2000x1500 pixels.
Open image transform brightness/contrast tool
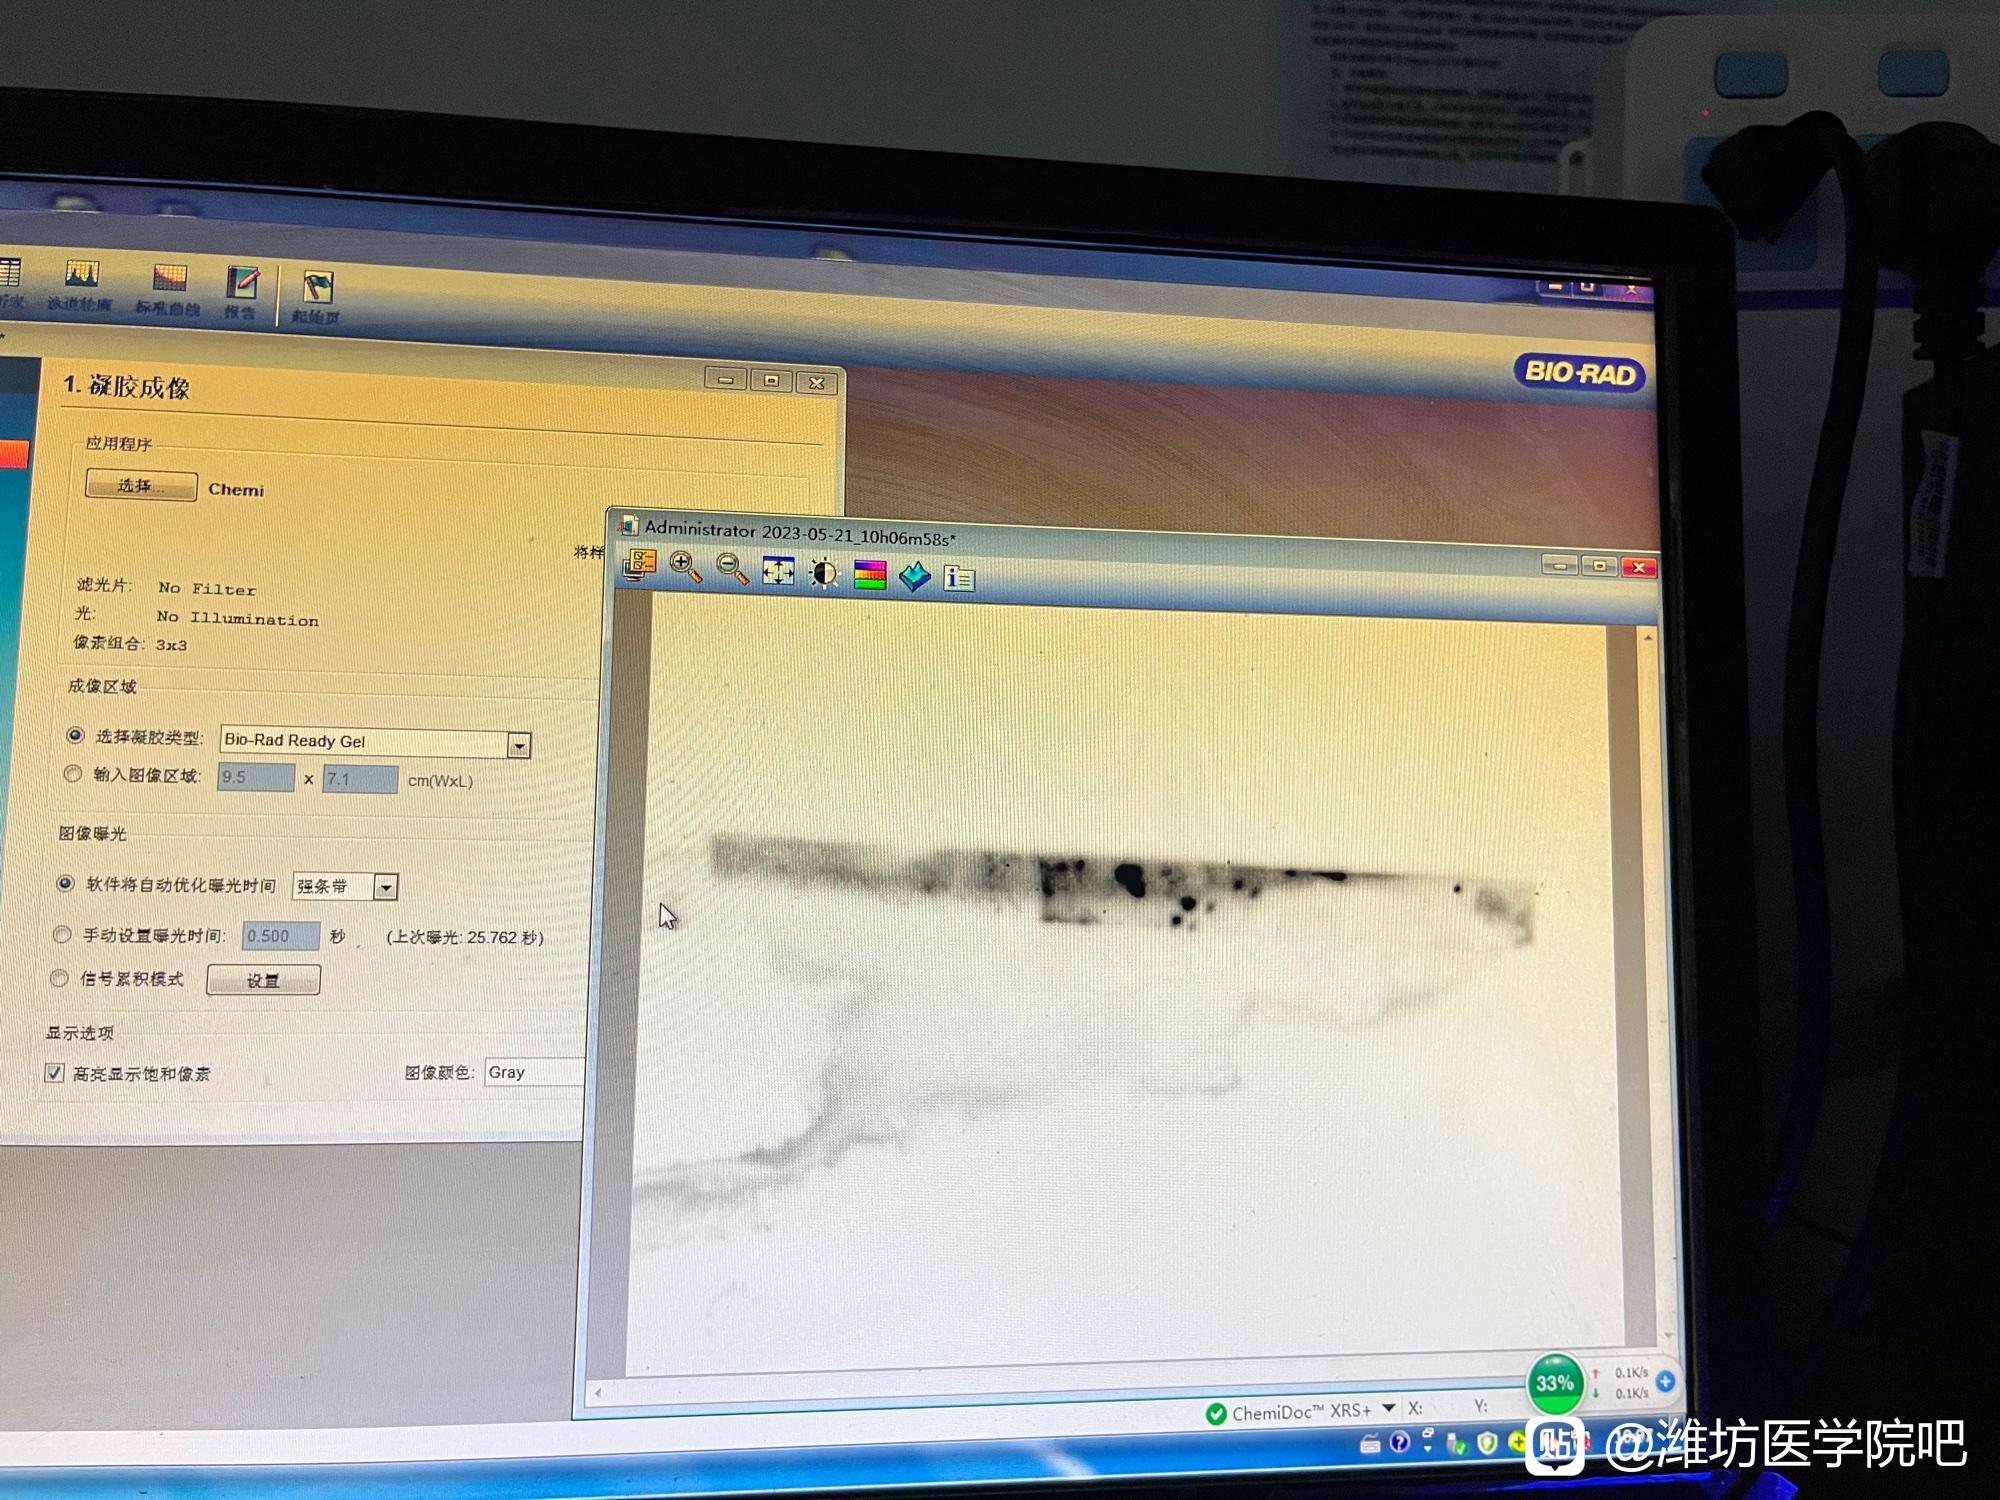click(824, 573)
